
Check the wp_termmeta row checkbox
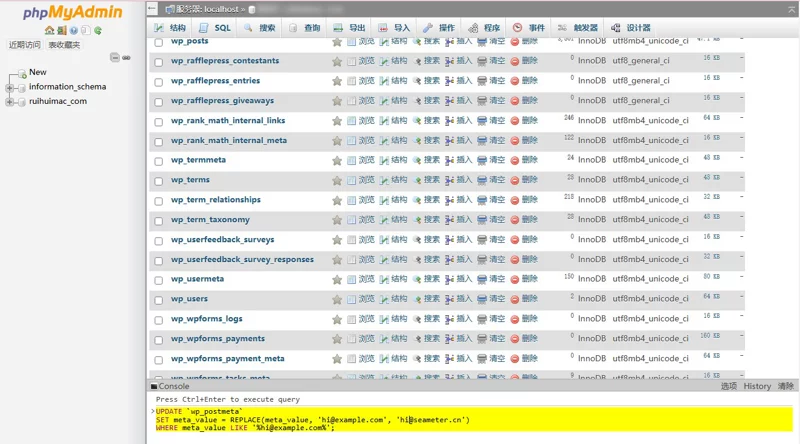point(159,161)
